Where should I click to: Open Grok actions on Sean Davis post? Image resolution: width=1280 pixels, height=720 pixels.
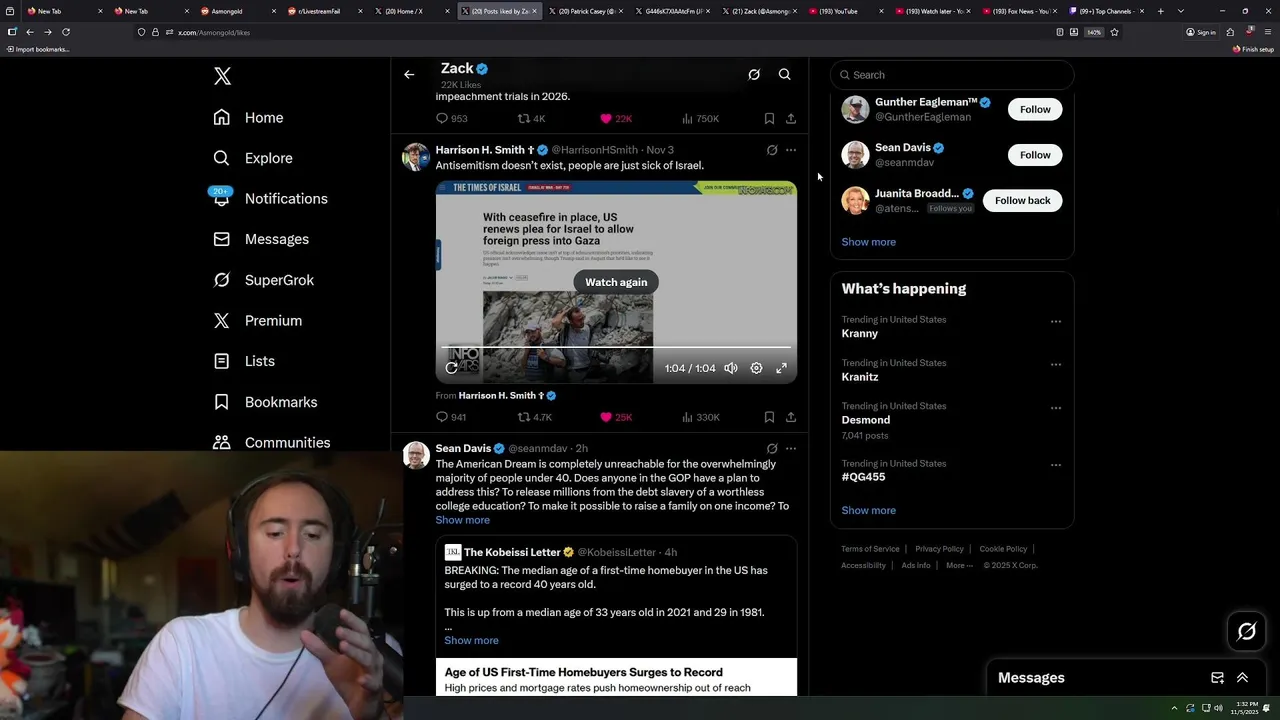(x=772, y=449)
